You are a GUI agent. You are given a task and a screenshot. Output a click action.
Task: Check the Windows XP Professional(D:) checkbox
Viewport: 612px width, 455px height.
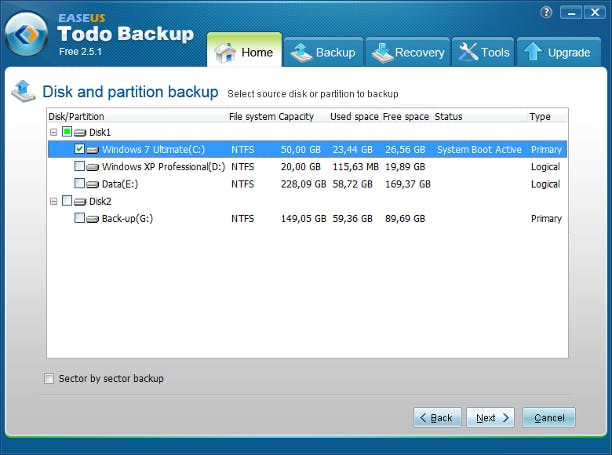coord(79,166)
